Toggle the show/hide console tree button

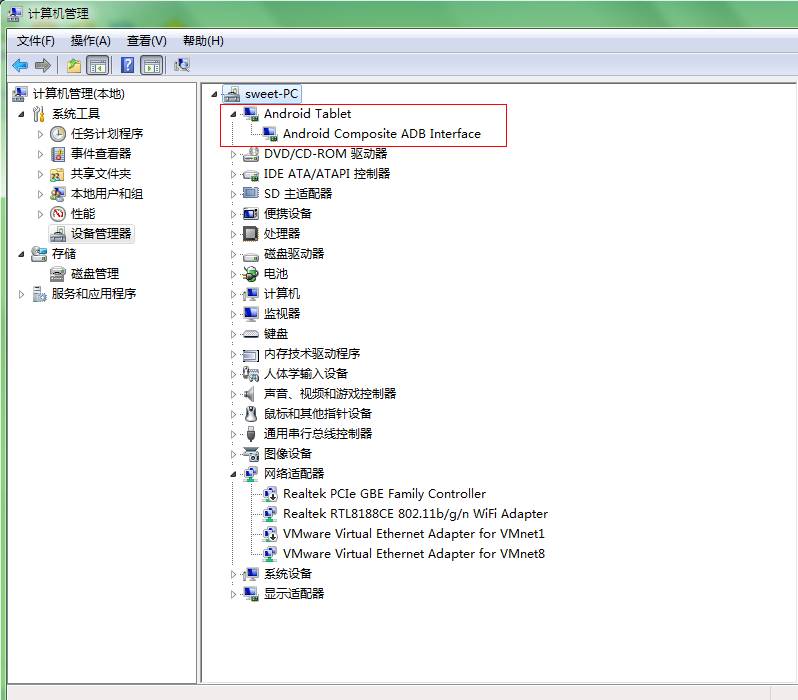pyautogui.click(x=98, y=65)
